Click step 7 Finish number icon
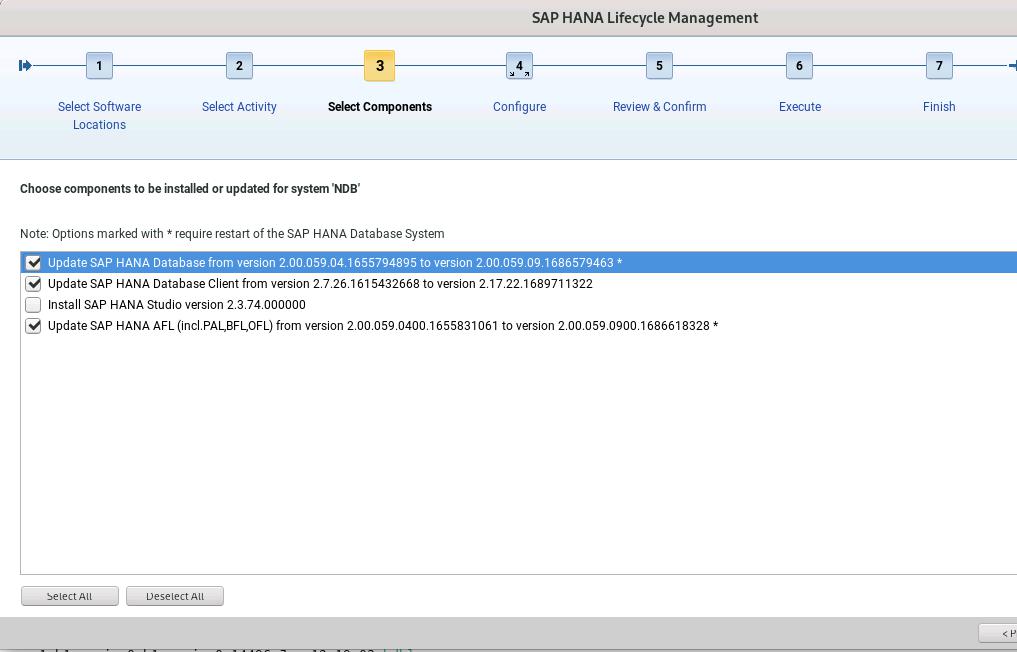The width and height of the screenshot is (1017, 652). (x=939, y=66)
